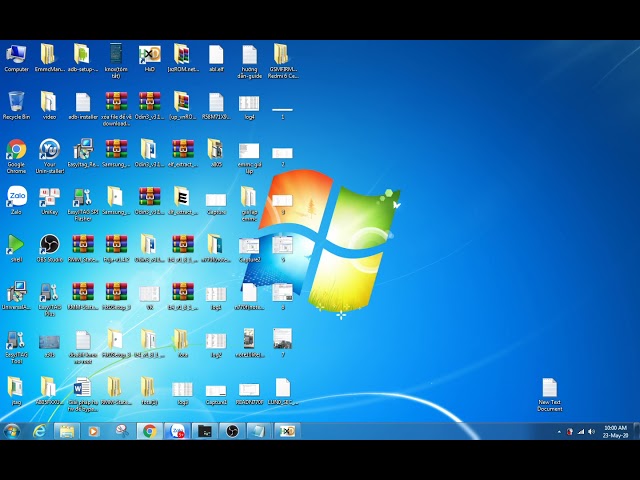This screenshot has width=640, height=480.
Task: Select the Zalo desktop shortcut
Action: coord(16,200)
